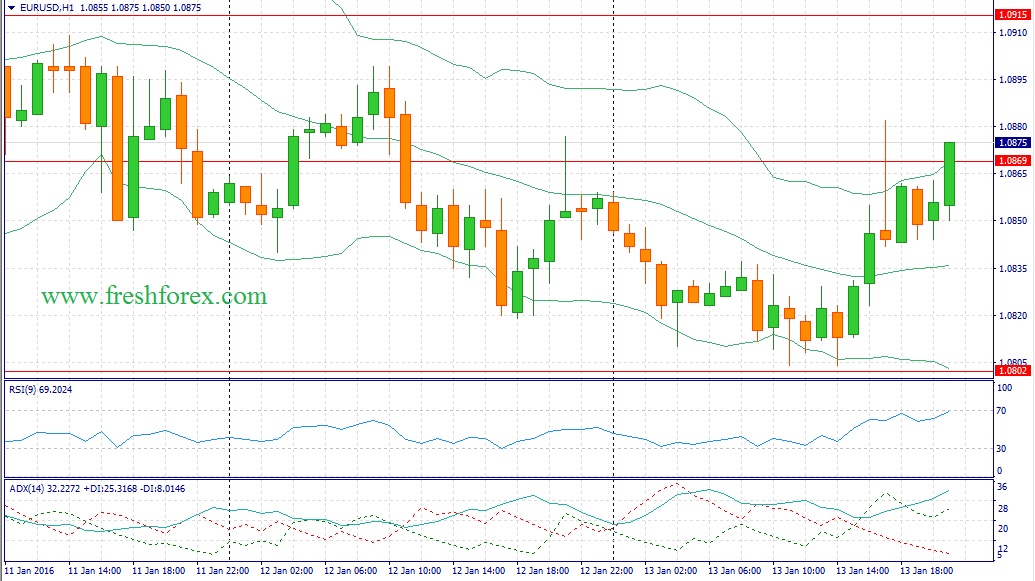The width and height of the screenshot is (1035, 581).
Task: Open the www.freshforex.com watermark link
Action: [x=154, y=296]
